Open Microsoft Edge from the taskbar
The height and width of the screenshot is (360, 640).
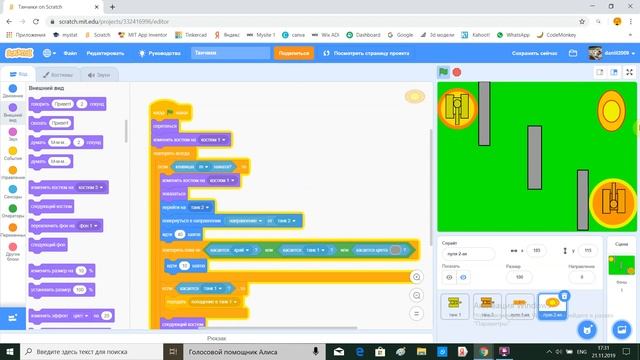pyautogui.click(x=360, y=351)
